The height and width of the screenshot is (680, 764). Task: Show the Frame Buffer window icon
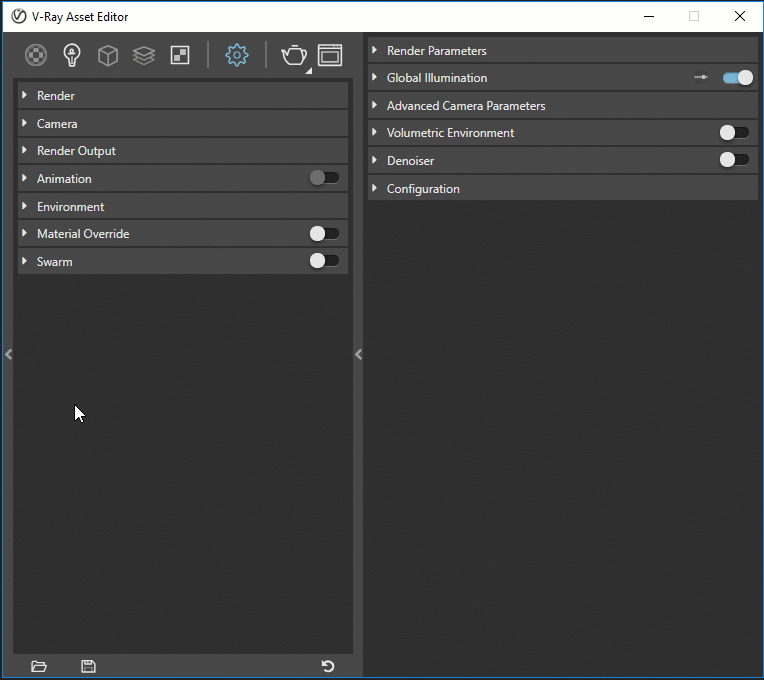330,55
